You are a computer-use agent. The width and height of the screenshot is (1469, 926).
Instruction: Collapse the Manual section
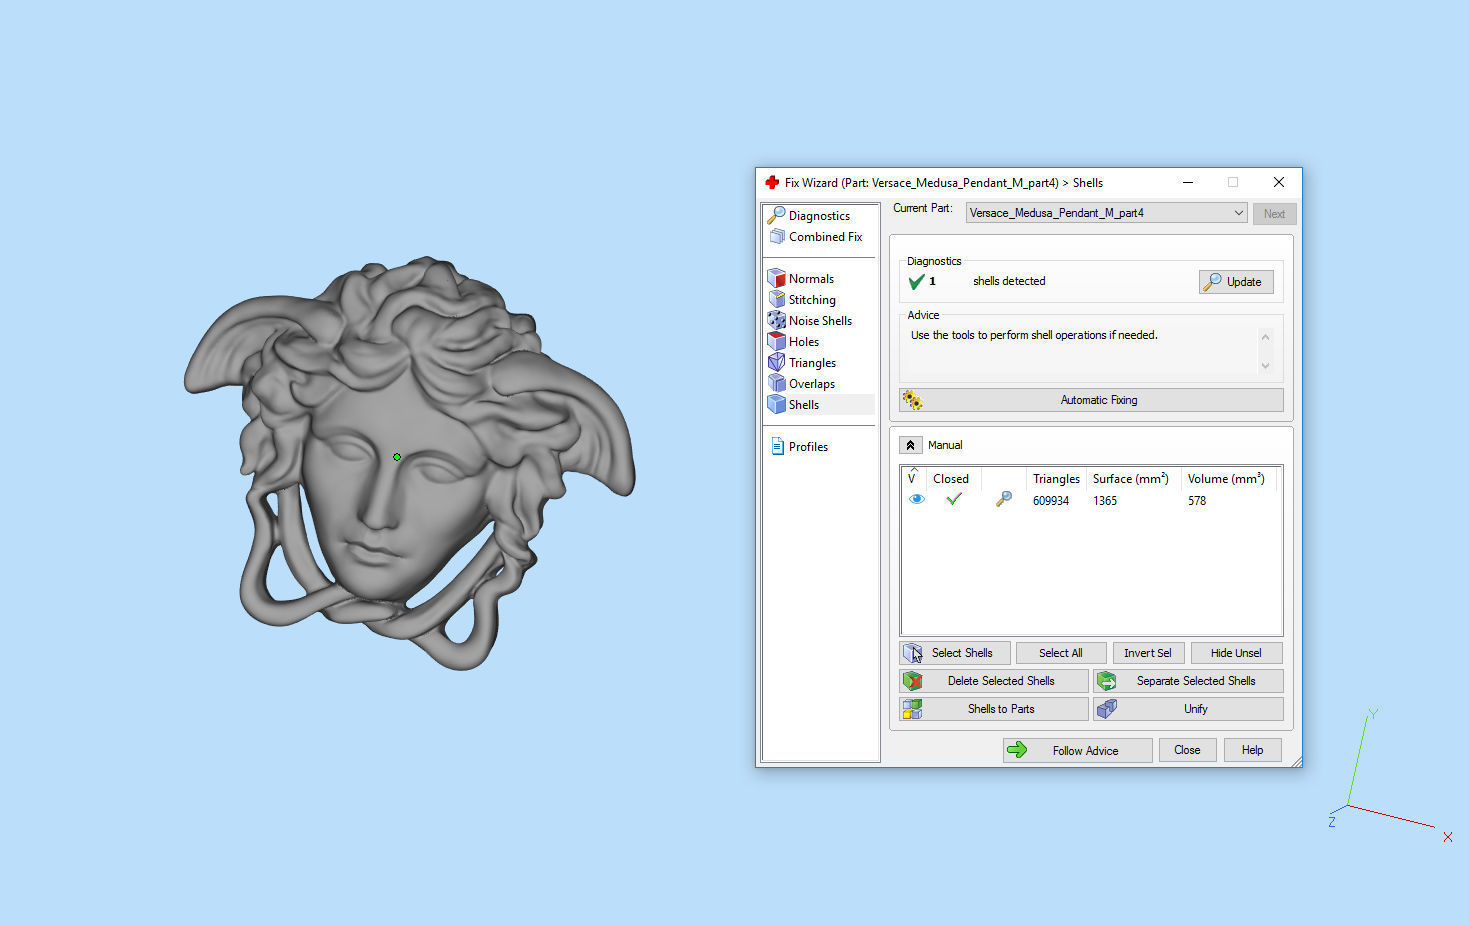(x=910, y=445)
